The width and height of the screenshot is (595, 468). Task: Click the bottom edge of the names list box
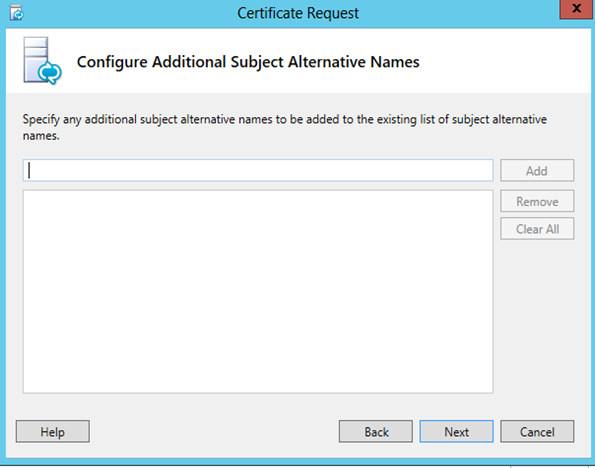[258, 392]
